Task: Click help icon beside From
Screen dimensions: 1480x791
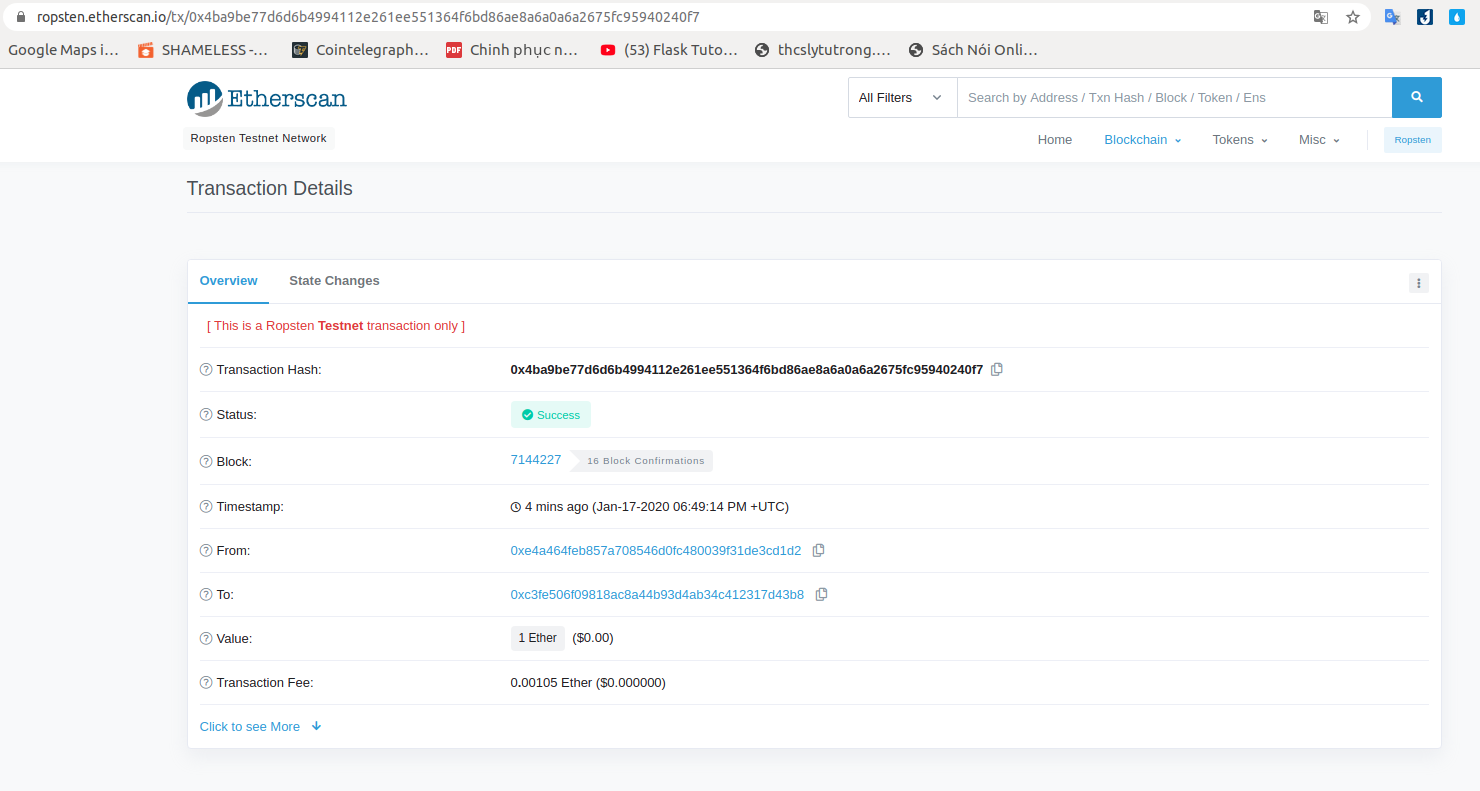Action: tap(206, 550)
